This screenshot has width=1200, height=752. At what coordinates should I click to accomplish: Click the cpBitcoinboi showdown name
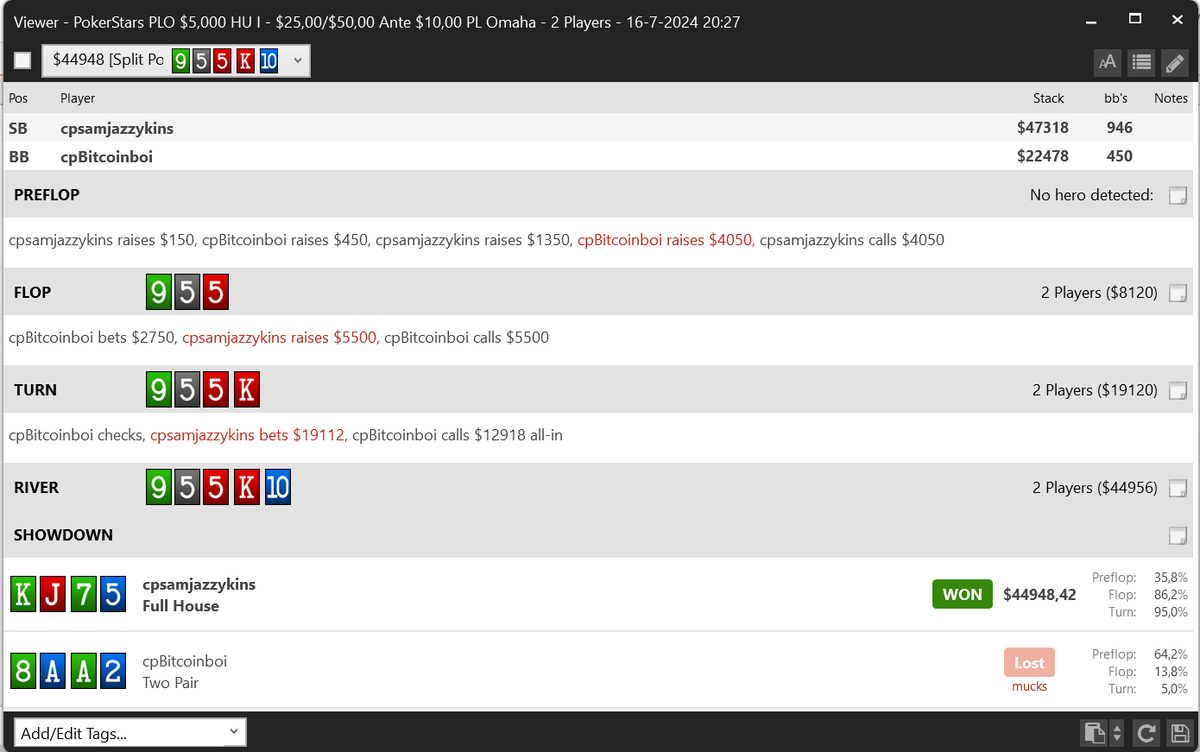pyautogui.click(x=185, y=662)
